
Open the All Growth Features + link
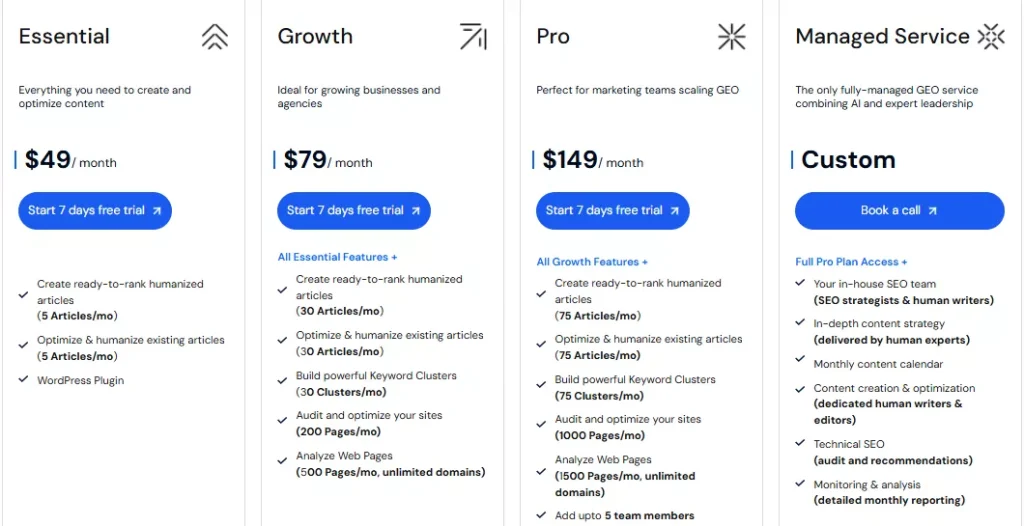coord(592,262)
